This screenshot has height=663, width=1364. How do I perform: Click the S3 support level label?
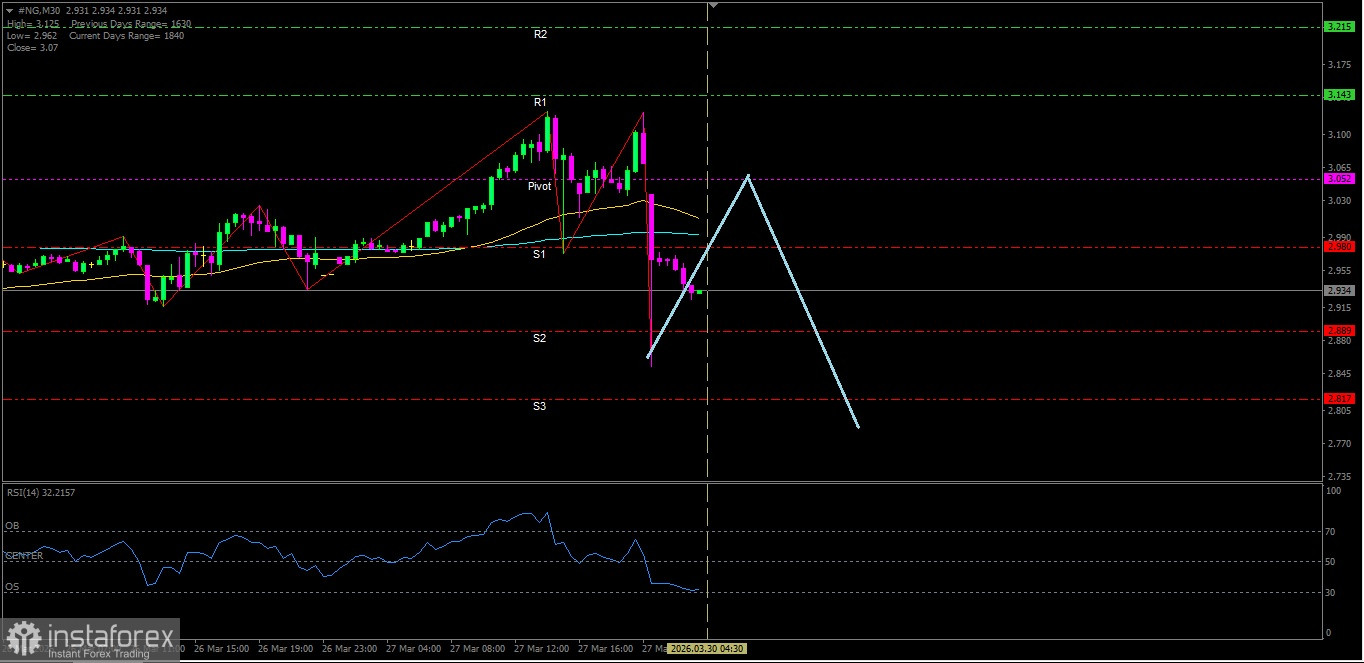(539, 406)
